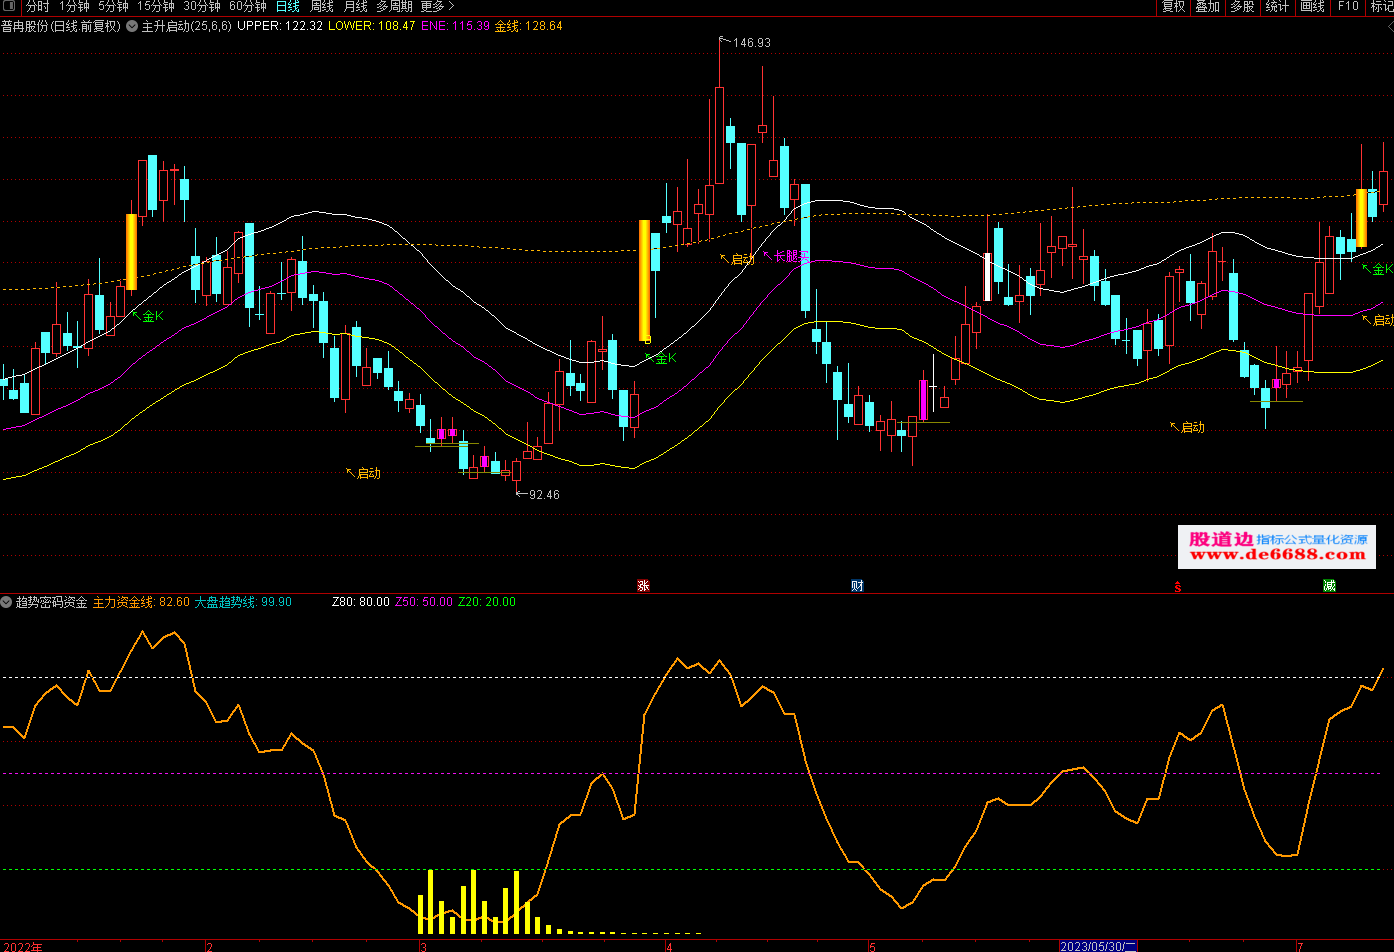The height and width of the screenshot is (952, 1394).
Task: Select the 1分钟 period tab
Action: point(74,7)
